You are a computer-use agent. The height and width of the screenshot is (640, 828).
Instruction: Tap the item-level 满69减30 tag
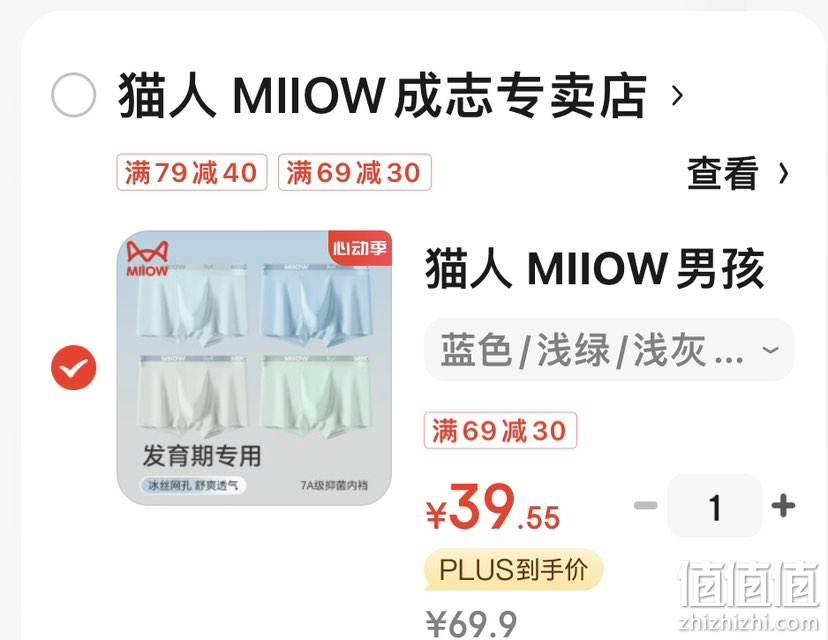500,430
